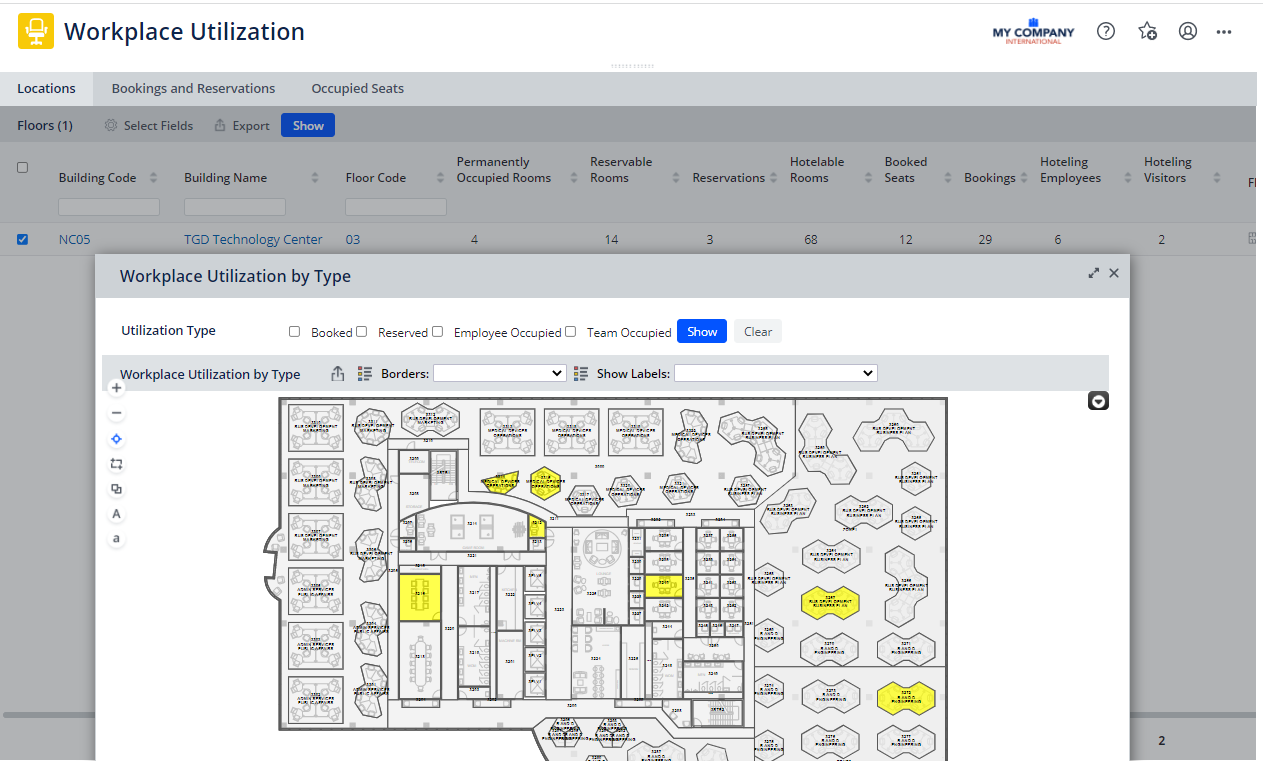
Task: Open the TGD Technology Center link
Action: (253, 239)
